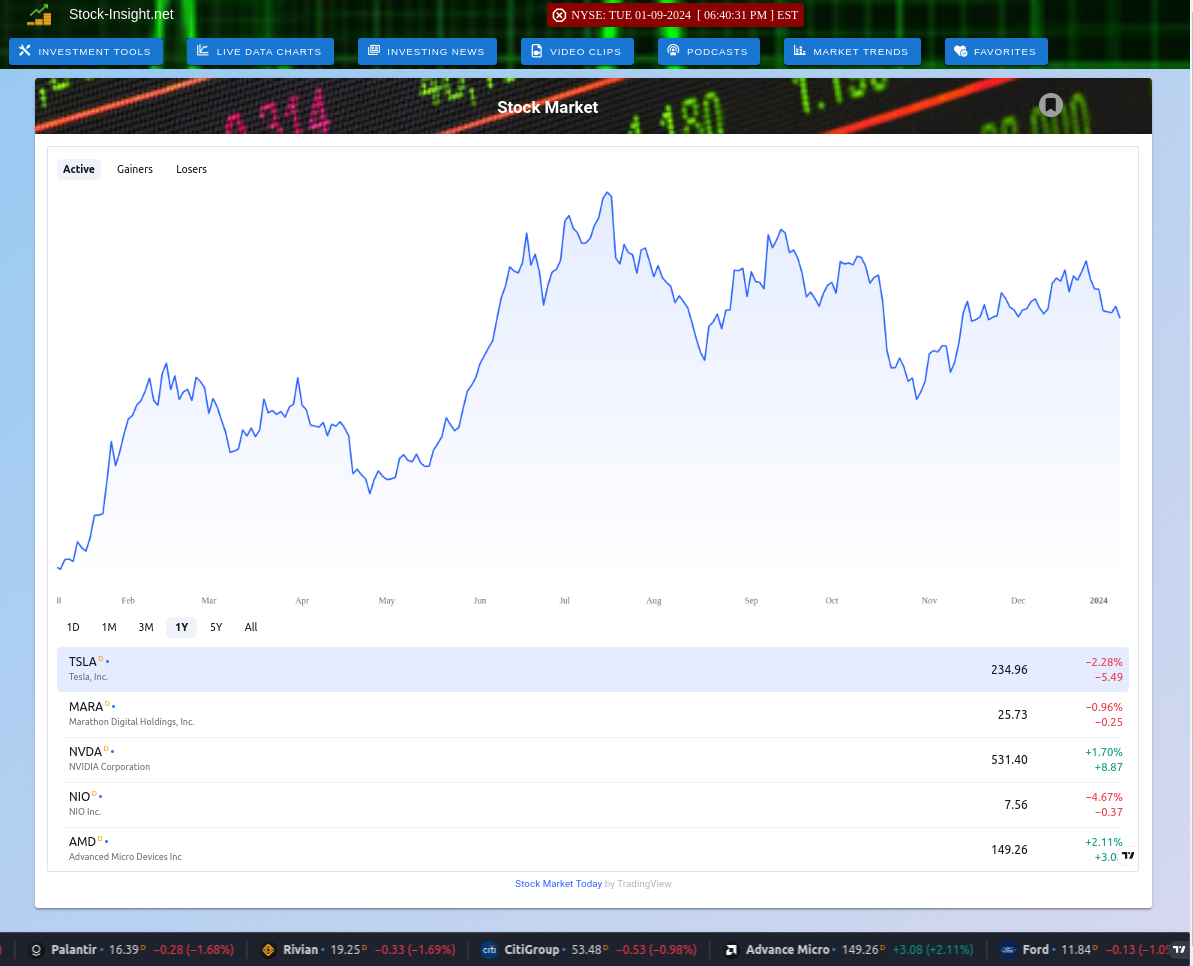This screenshot has height=966, width=1193.
Task: Click the Stock-Insight.net chart logo icon
Action: pos(39,14)
